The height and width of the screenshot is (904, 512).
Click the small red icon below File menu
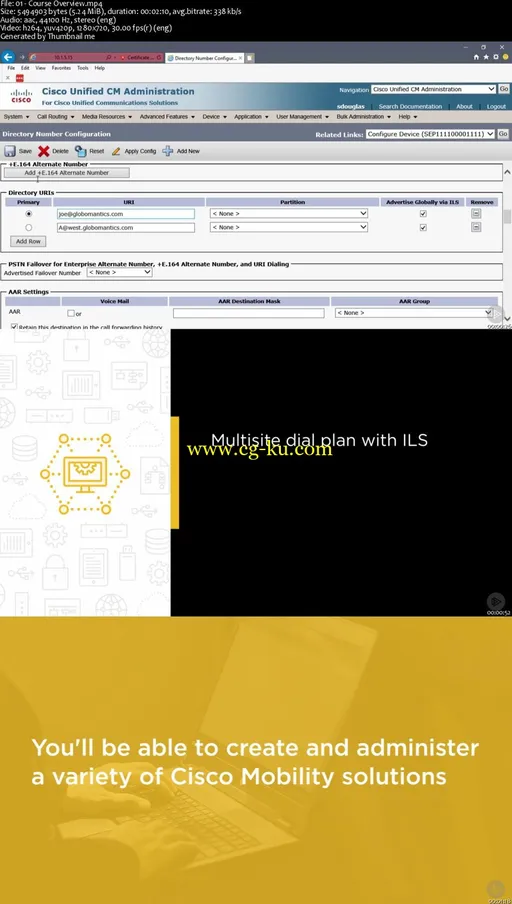[x=20, y=78]
